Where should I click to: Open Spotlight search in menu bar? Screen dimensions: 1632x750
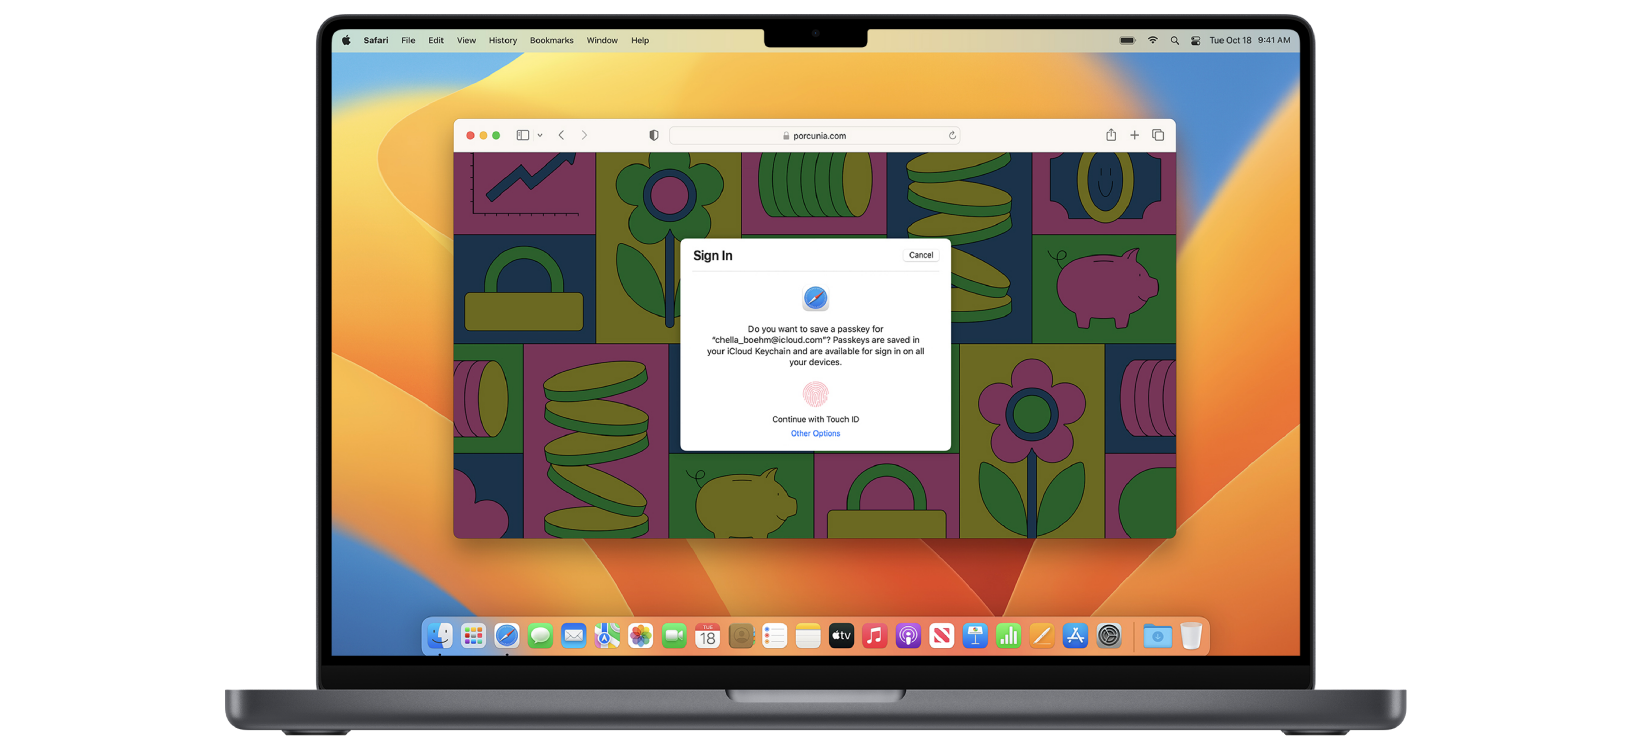[1174, 41]
